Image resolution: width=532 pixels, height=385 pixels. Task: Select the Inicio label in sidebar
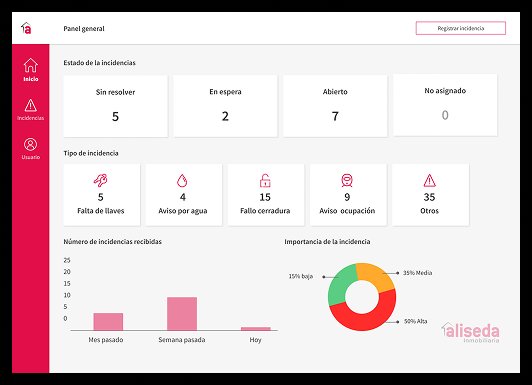31,79
